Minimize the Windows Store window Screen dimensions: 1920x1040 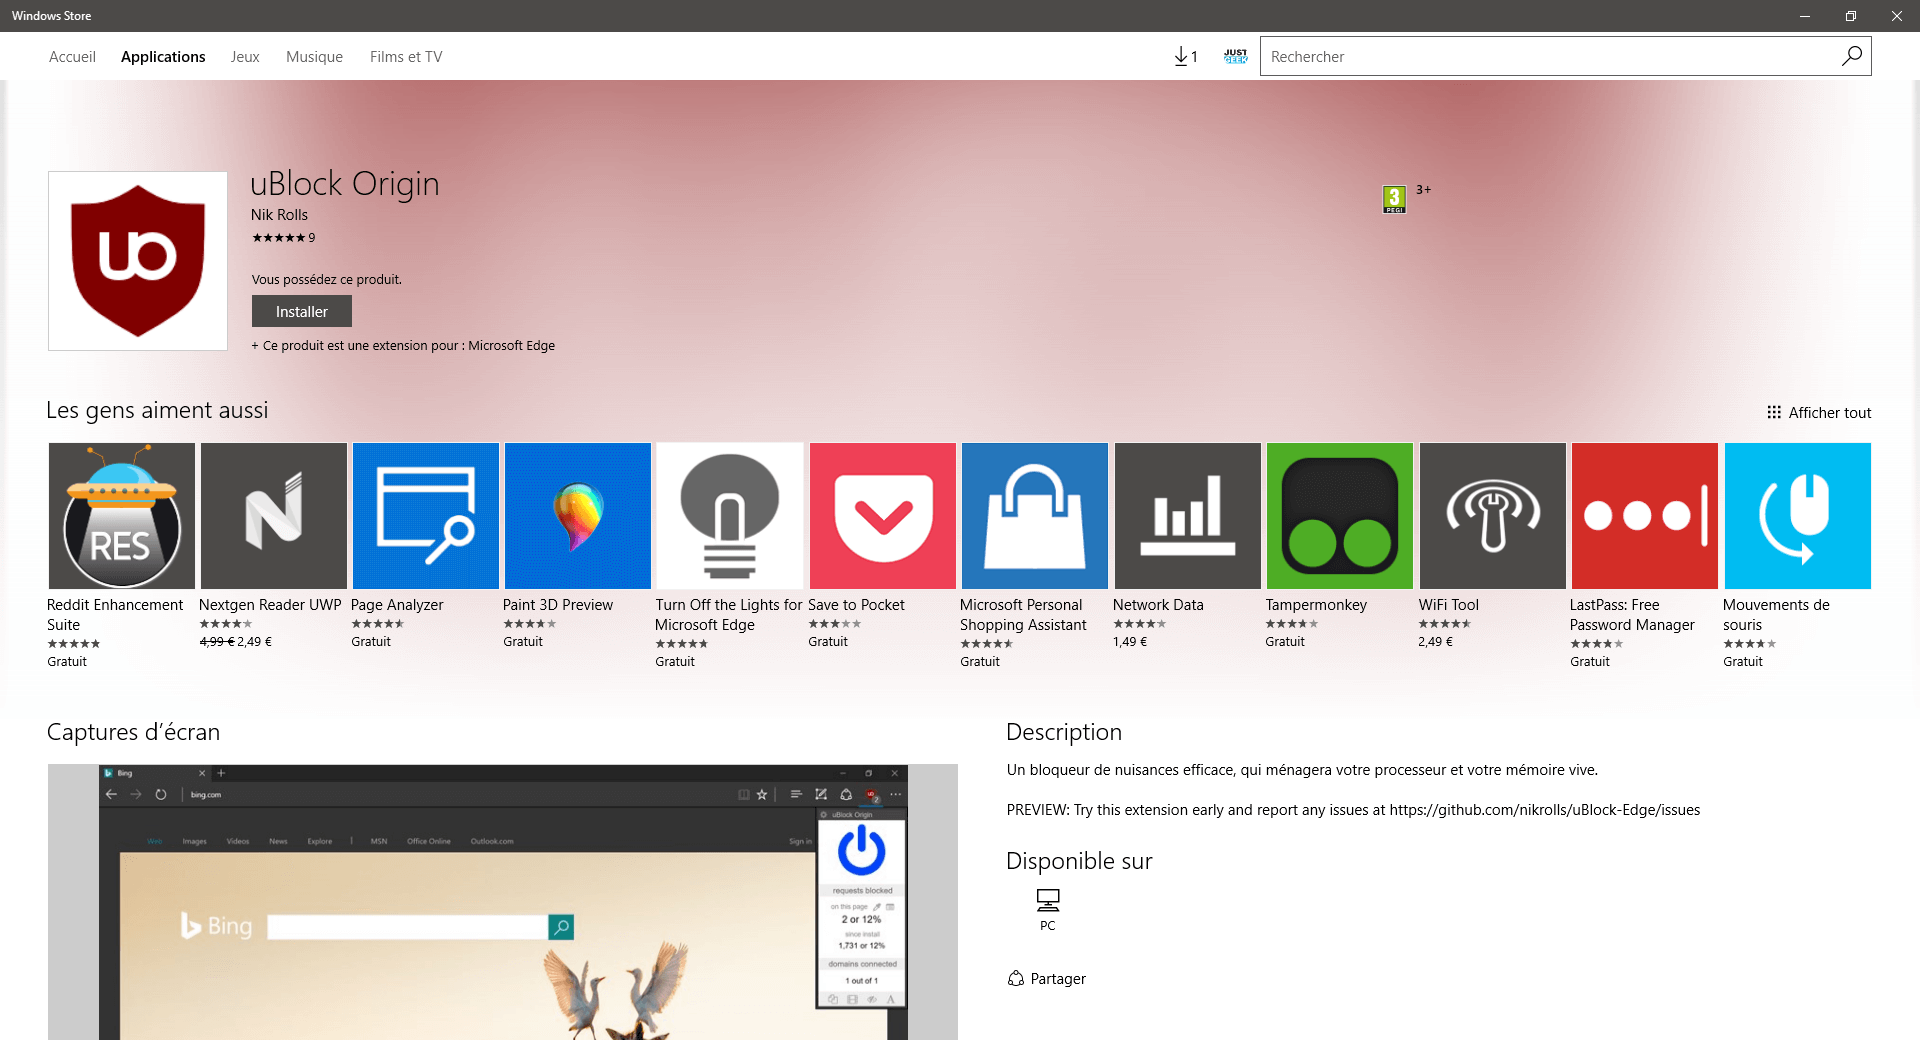(x=1805, y=16)
